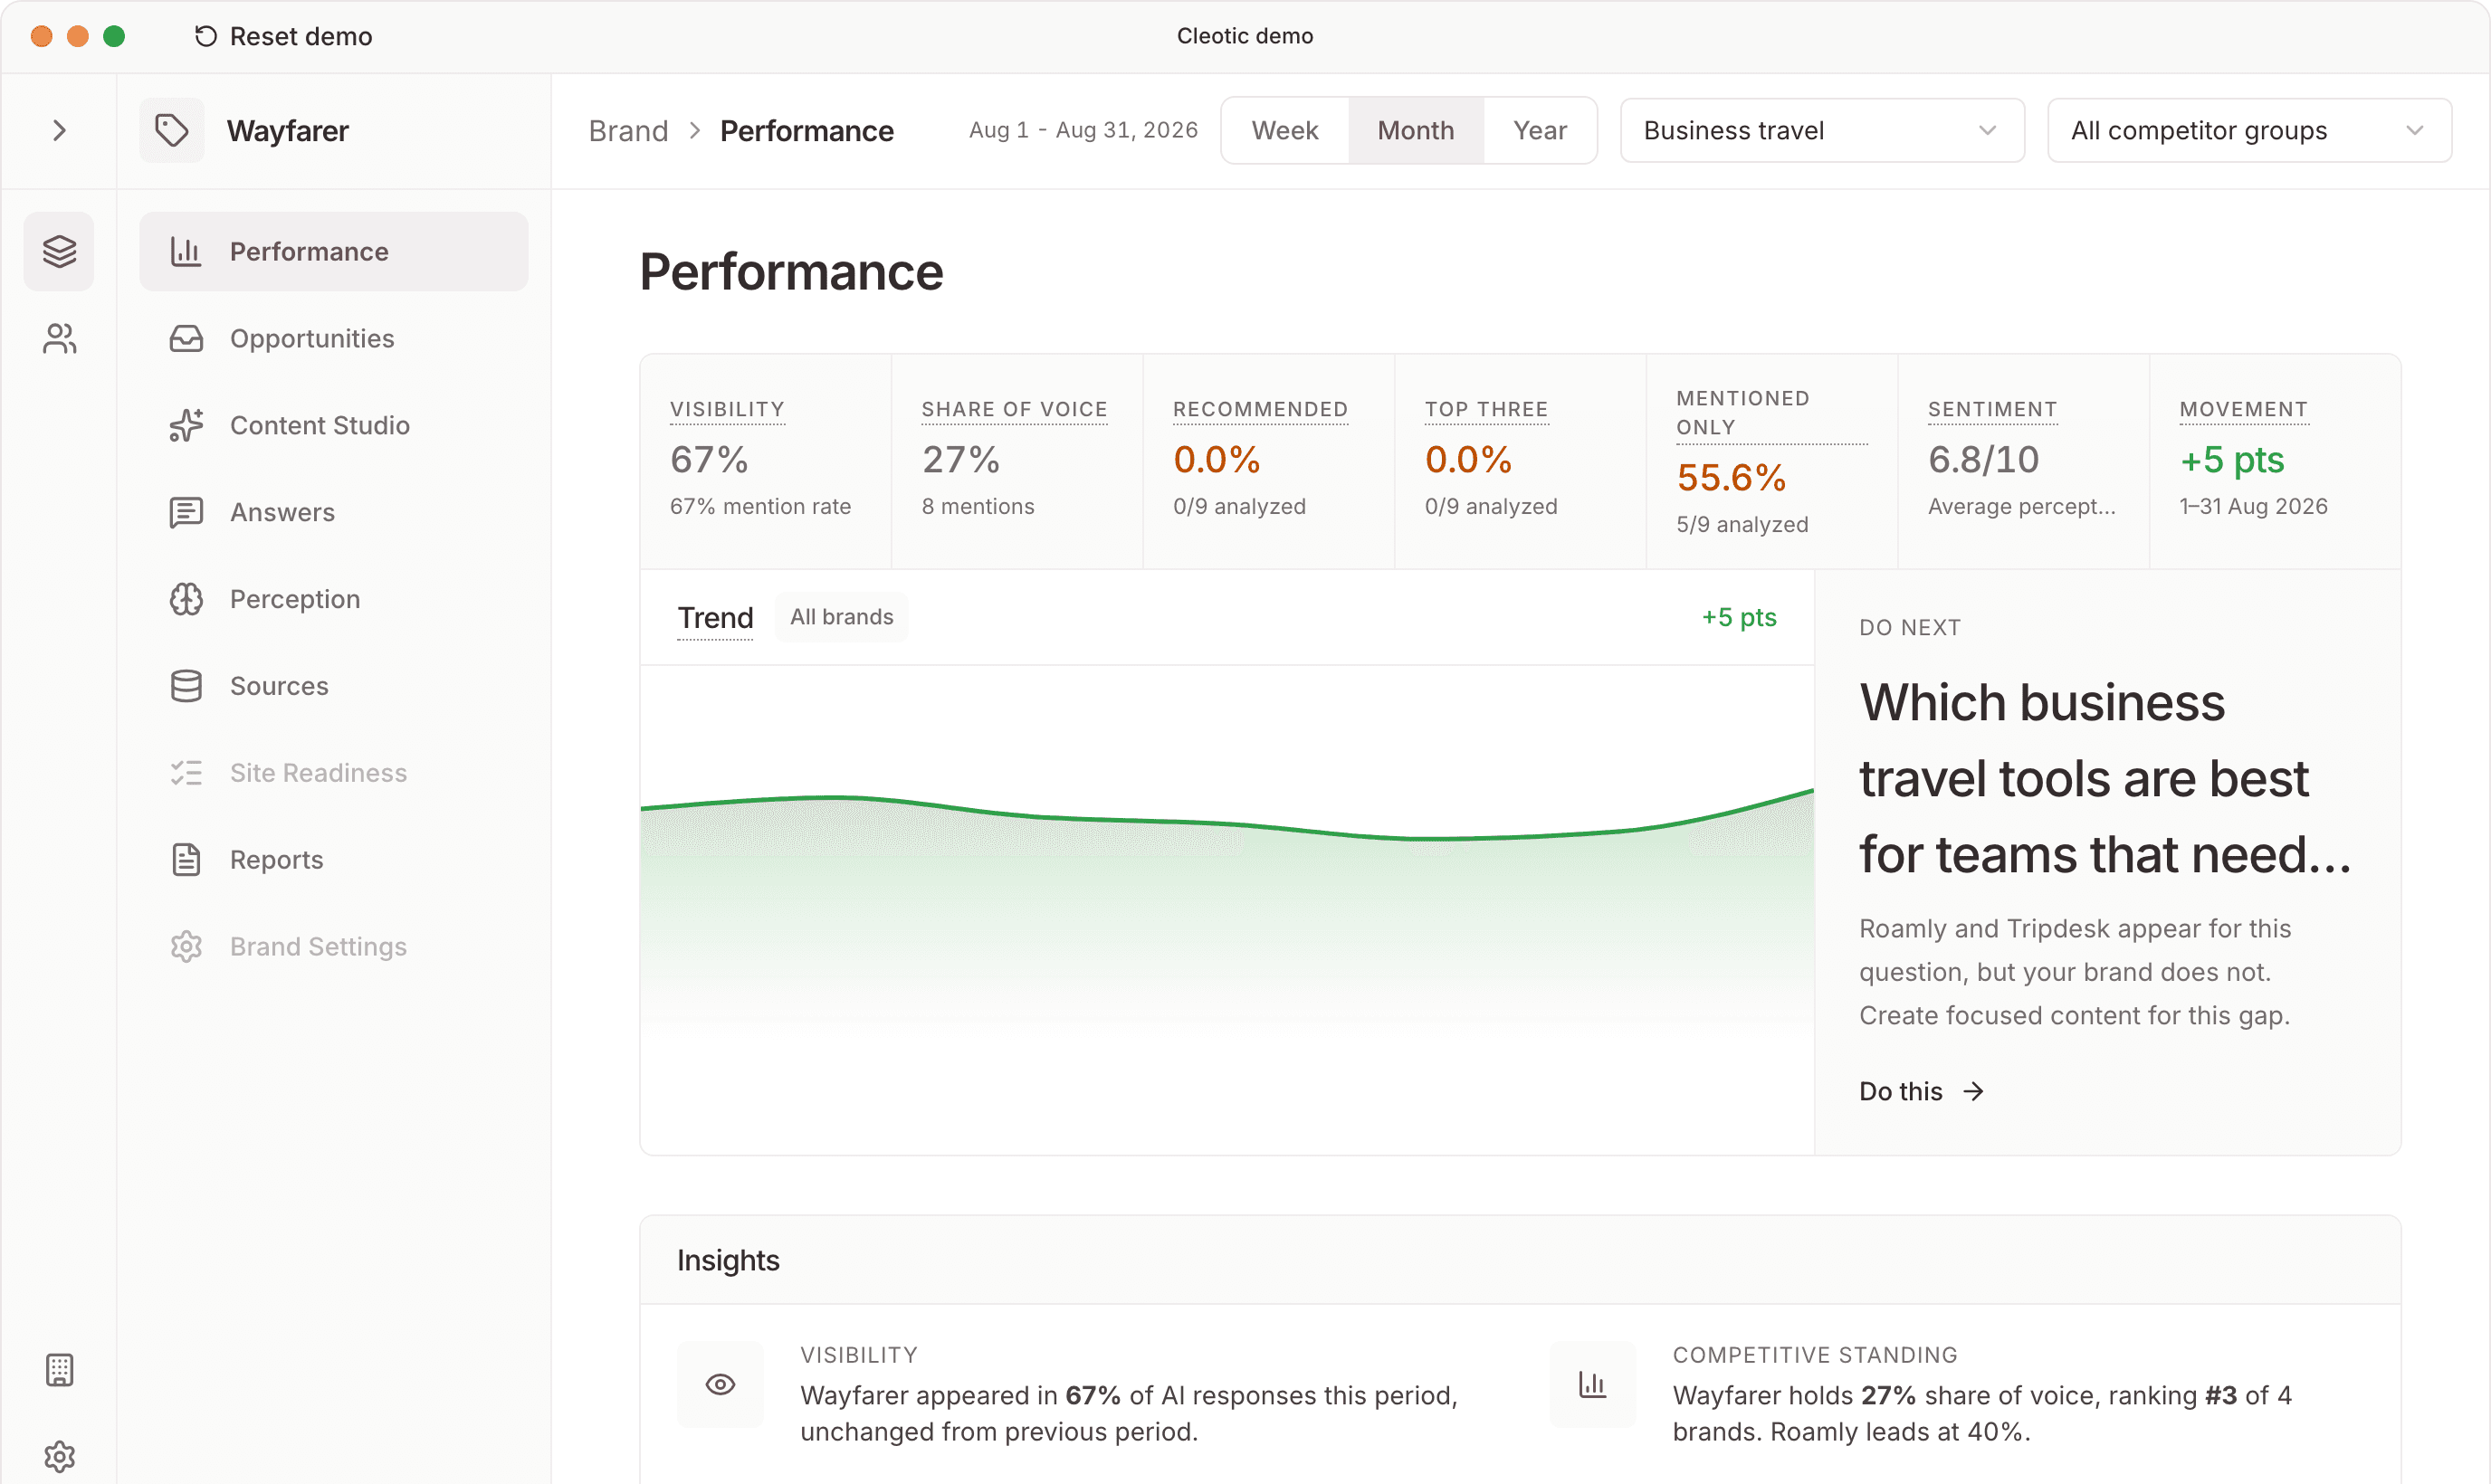Image resolution: width=2491 pixels, height=1484 pixels.
Task: Click the Wayfarer brand name
Action: tap(288, 131)
